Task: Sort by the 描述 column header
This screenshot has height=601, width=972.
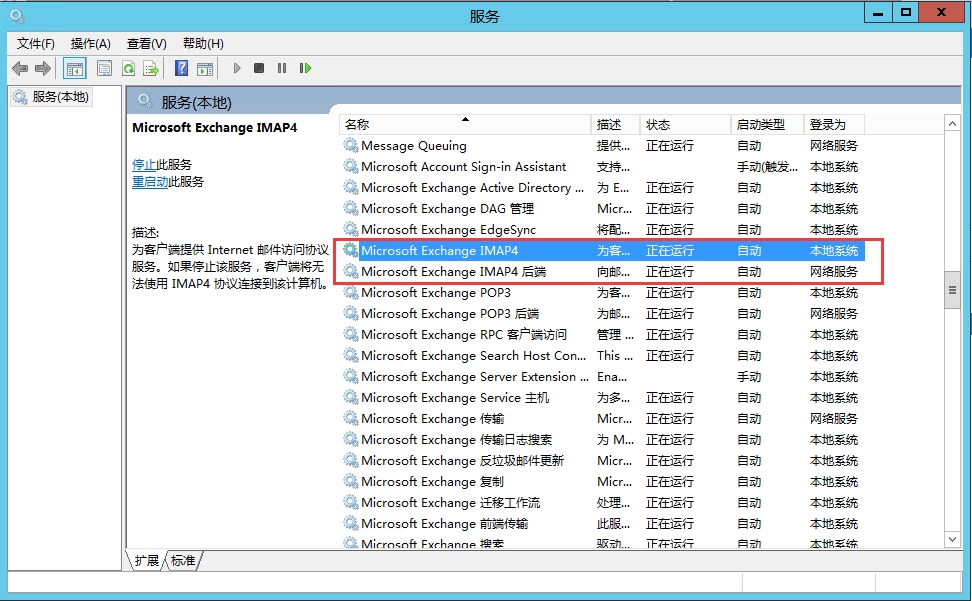Action: [615, 125]
